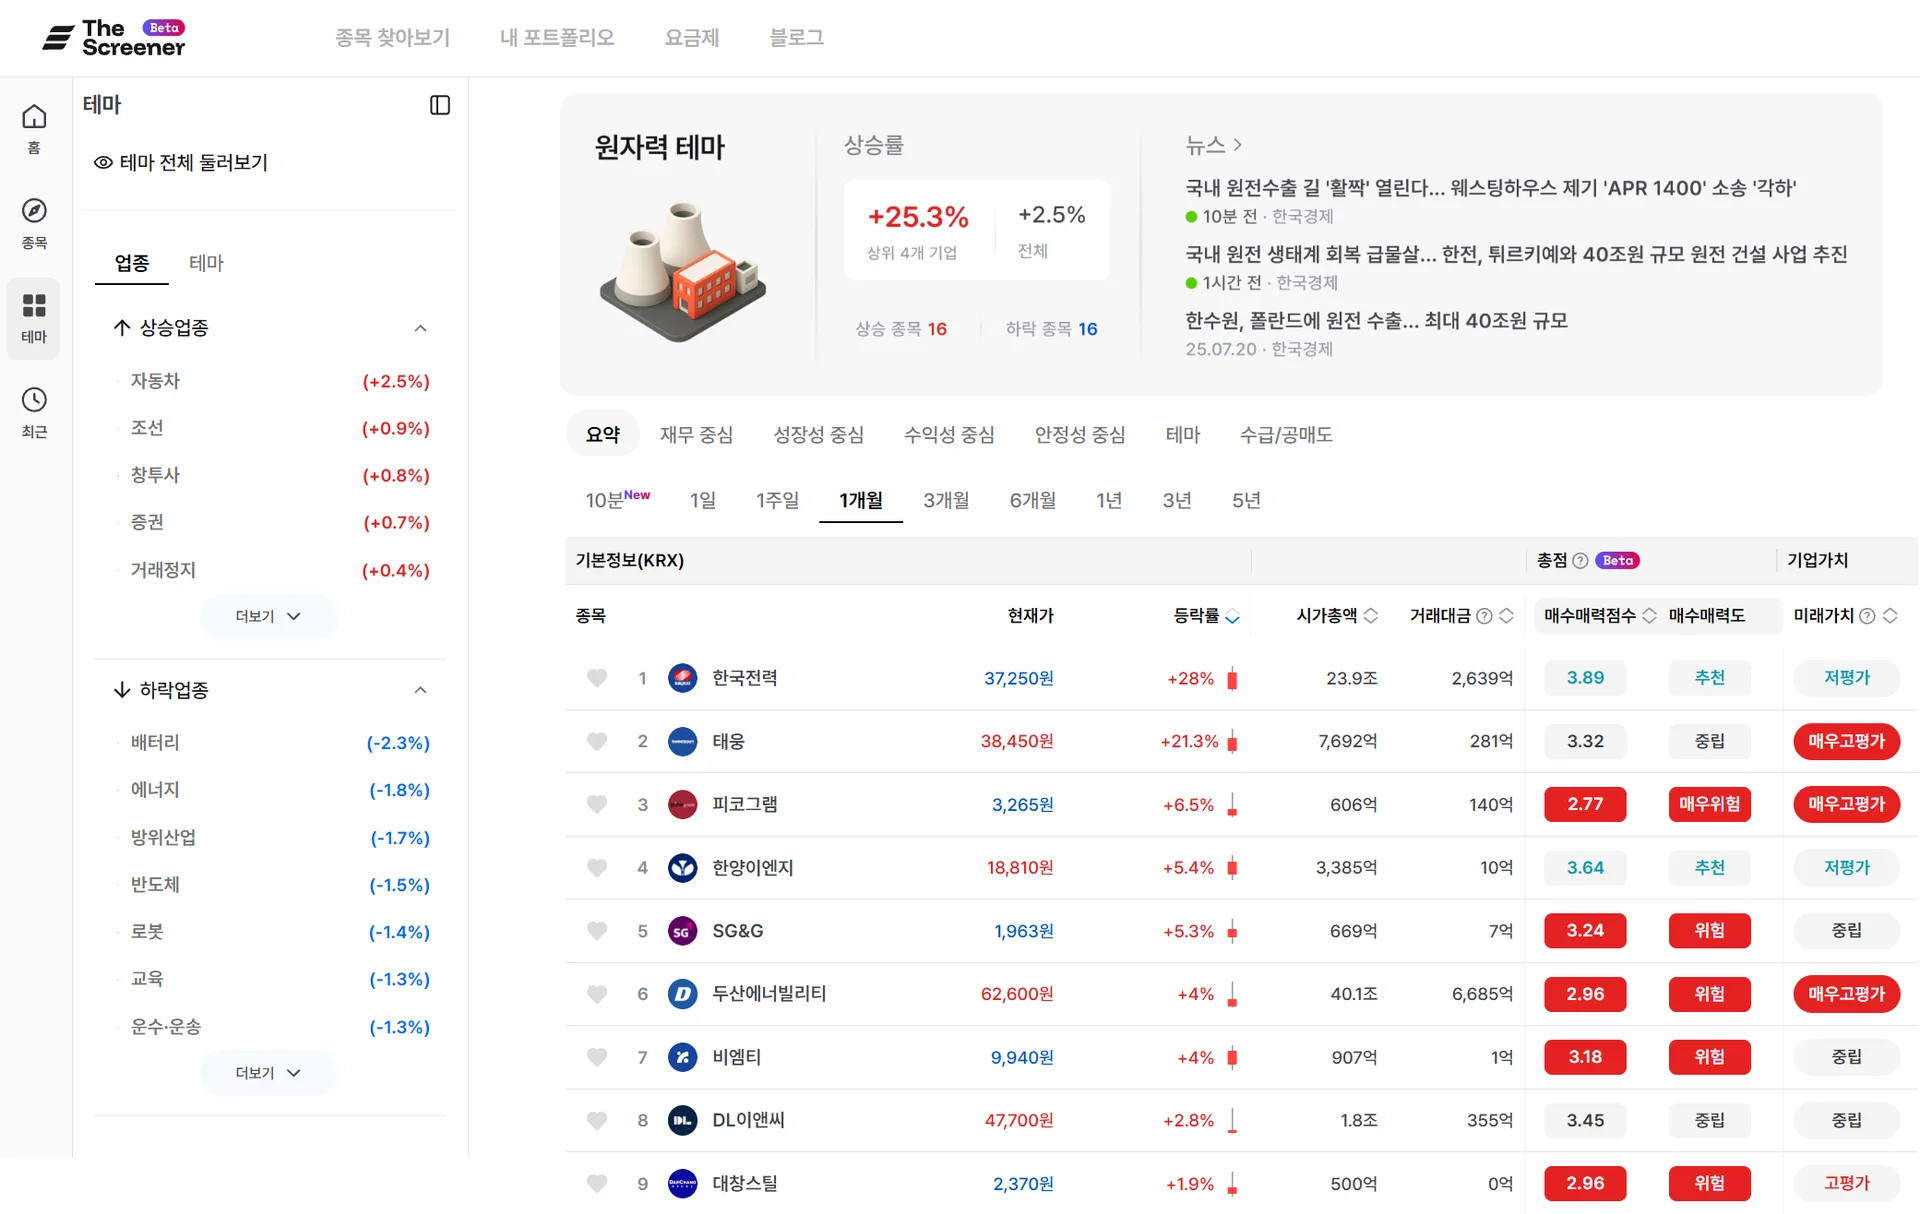
Task: Open the 뉴스 link
Action: click(1213, 145)
